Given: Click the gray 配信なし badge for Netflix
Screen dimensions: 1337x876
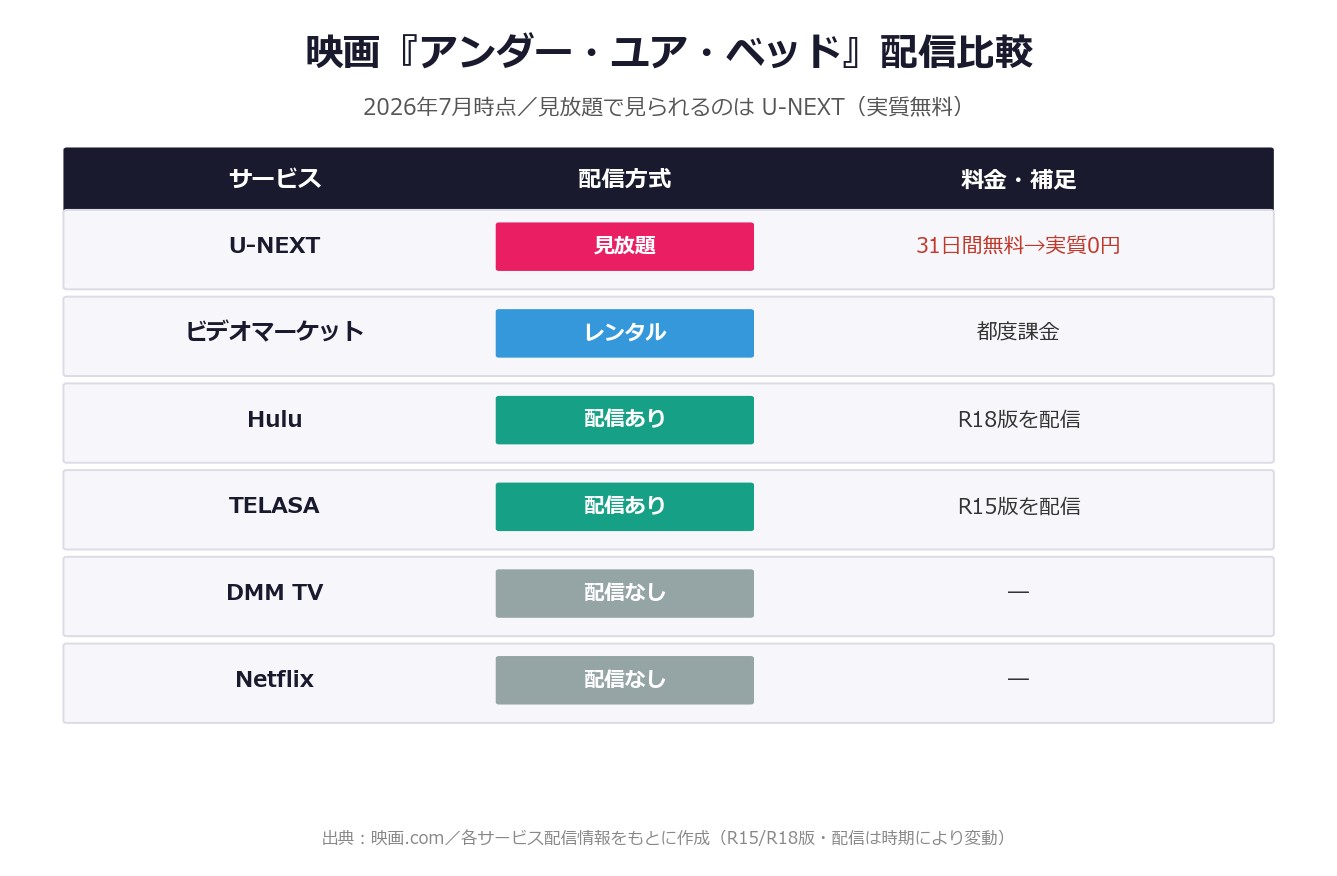Looking at the screenshot, I should (624, 680).
